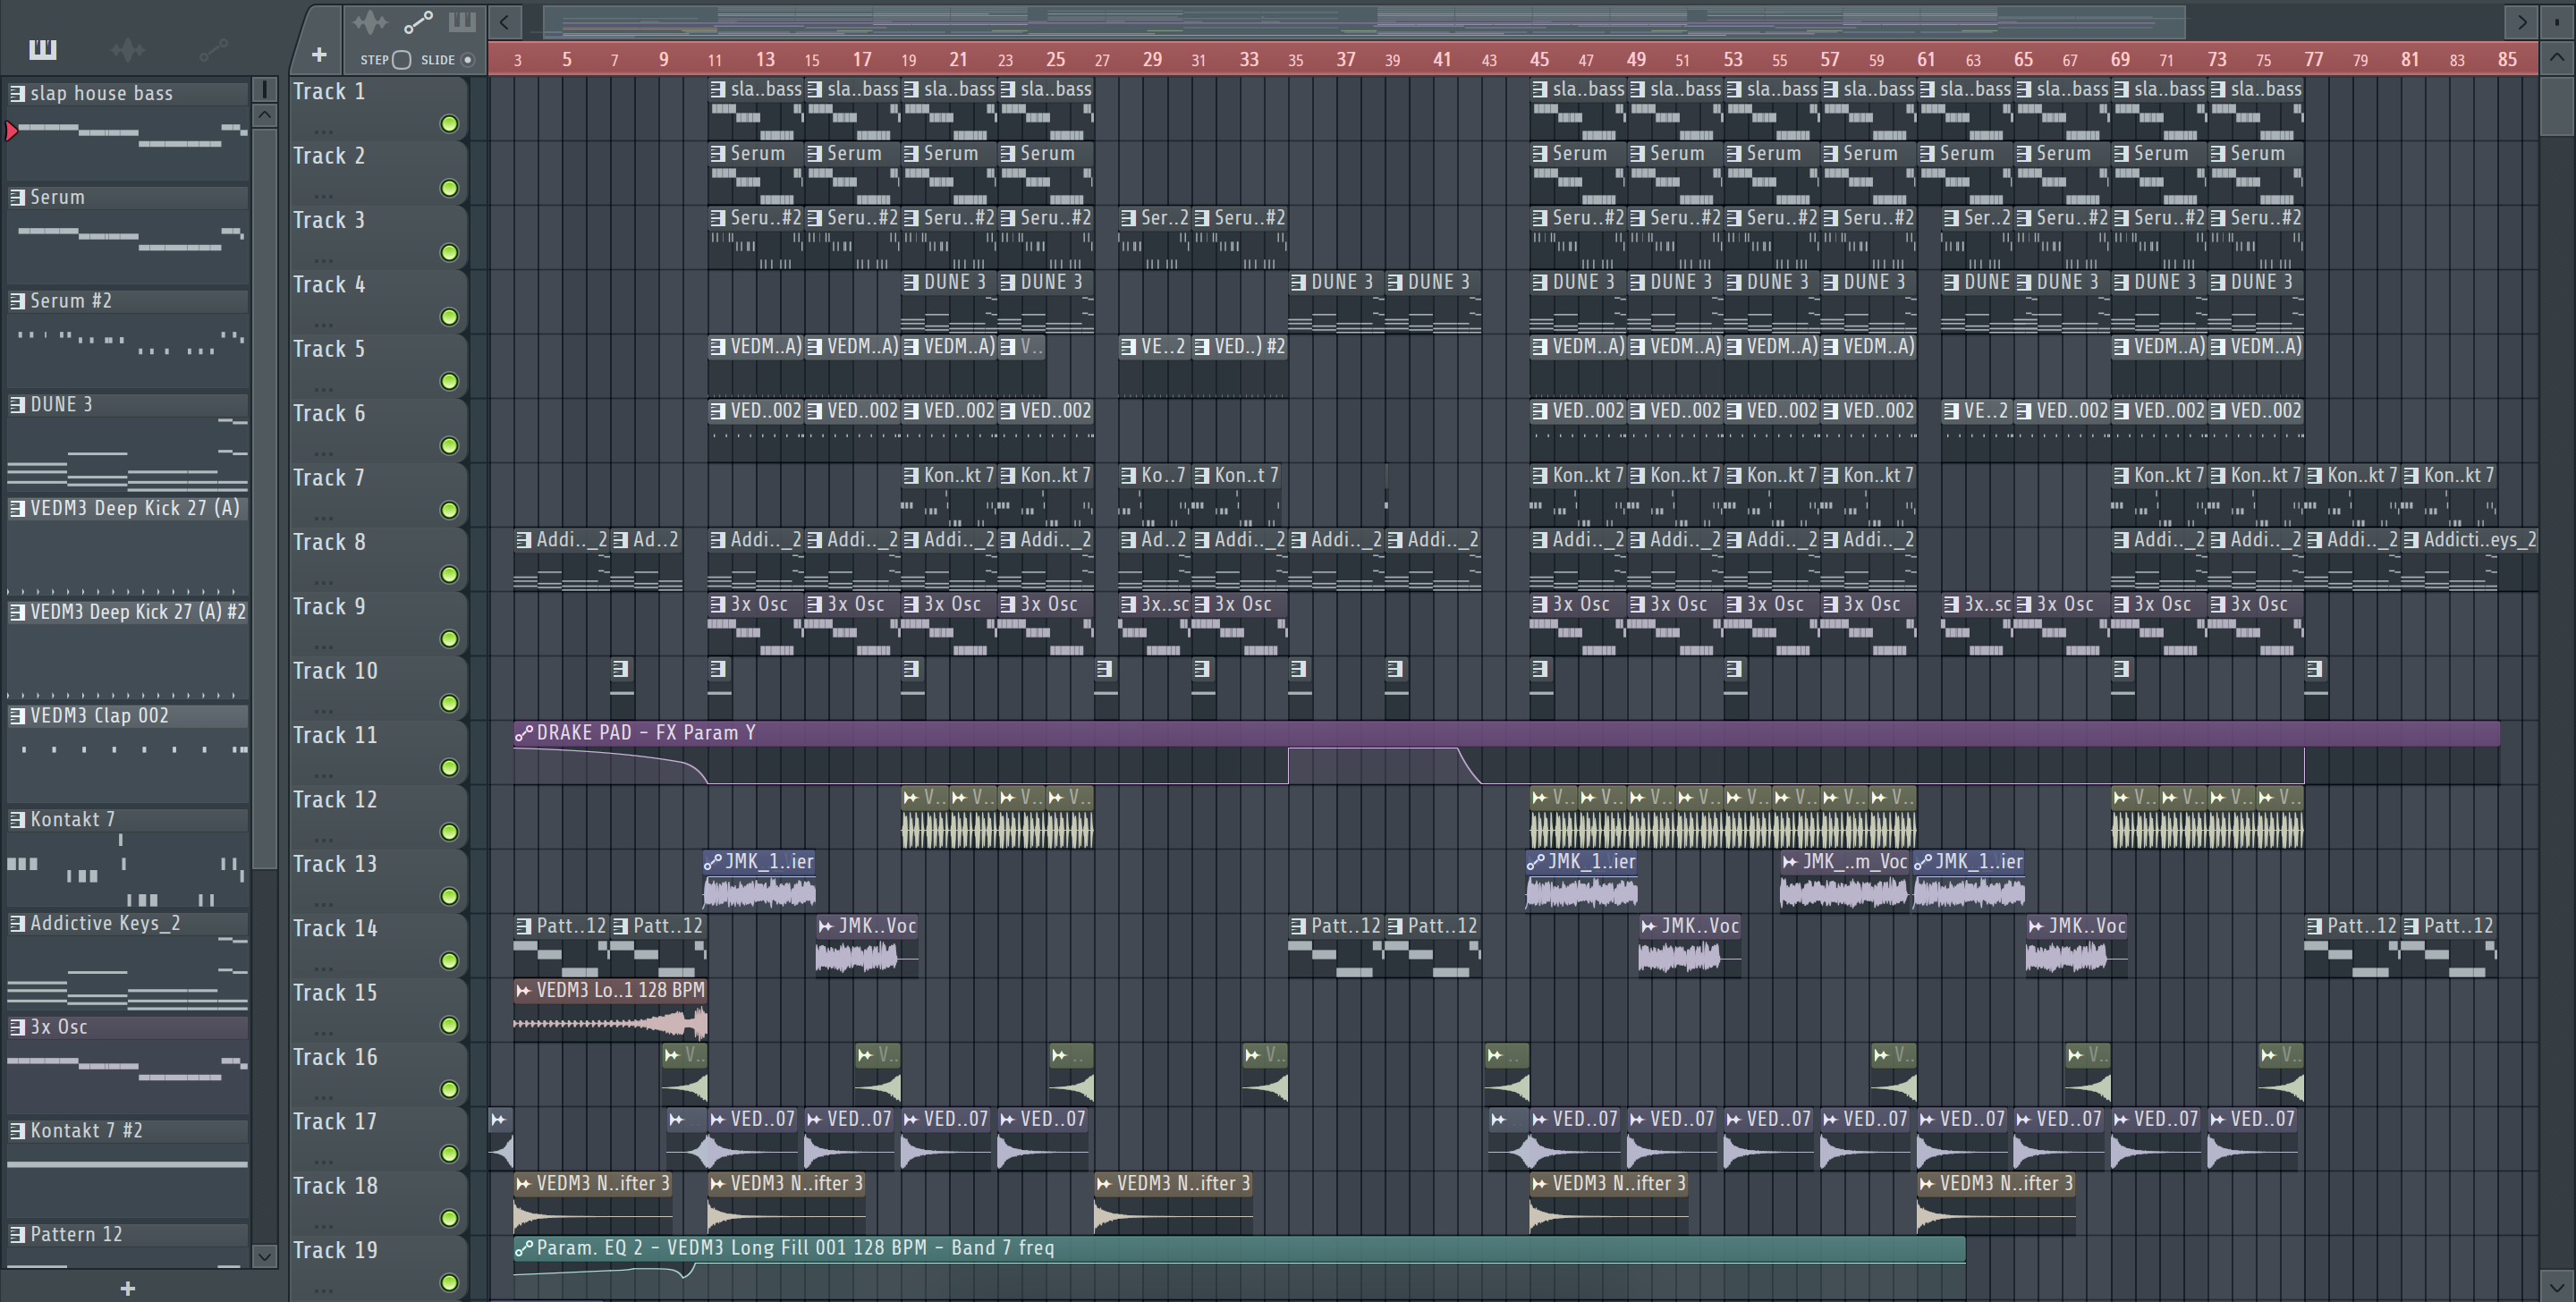Click the red play marker on slap house bass
The height and width of the screenshot is (1302, 2576).
click(x=11, y=130)
